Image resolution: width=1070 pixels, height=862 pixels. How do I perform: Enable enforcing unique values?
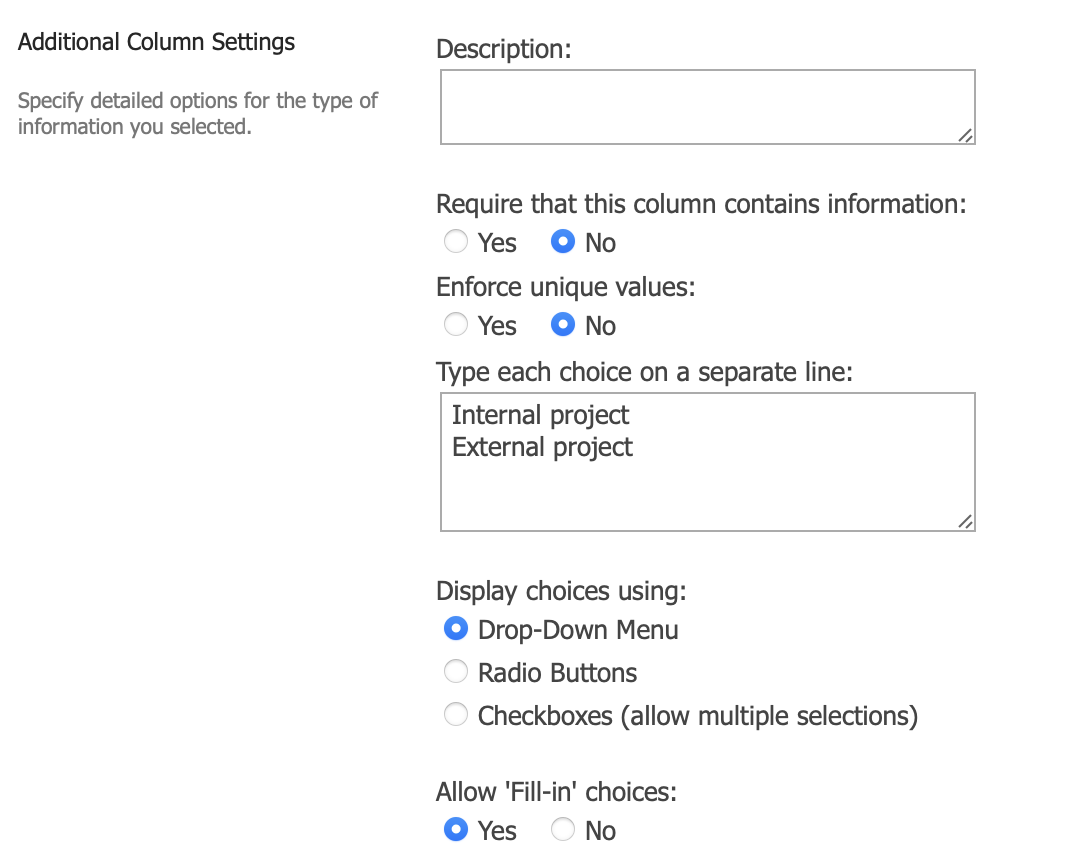456,324
